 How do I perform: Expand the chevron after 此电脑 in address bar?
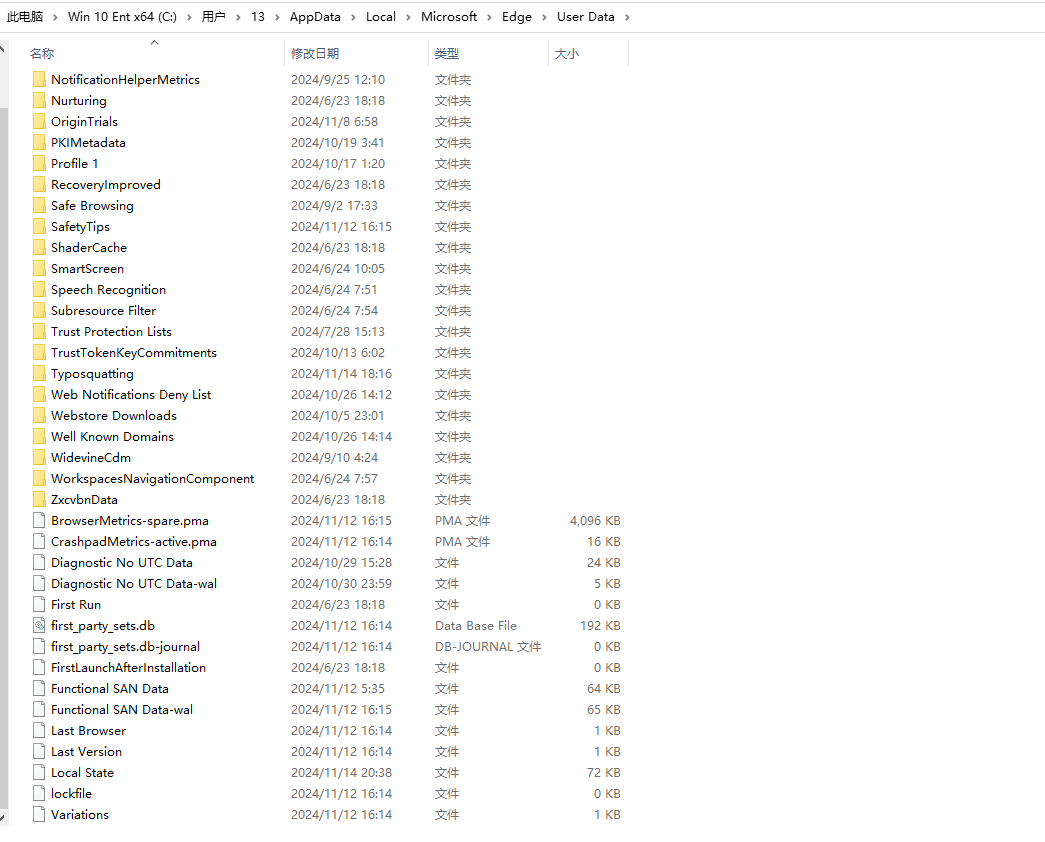click(55, 17)
